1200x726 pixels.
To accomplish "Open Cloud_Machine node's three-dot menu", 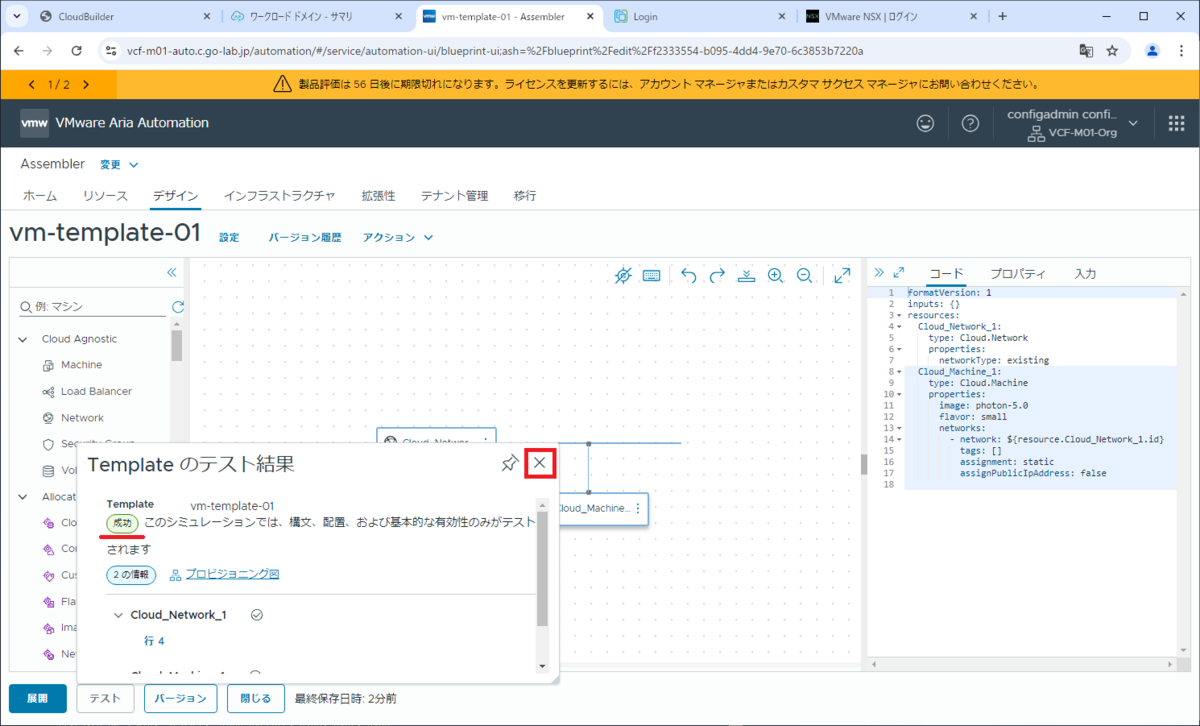I will 637,508.
